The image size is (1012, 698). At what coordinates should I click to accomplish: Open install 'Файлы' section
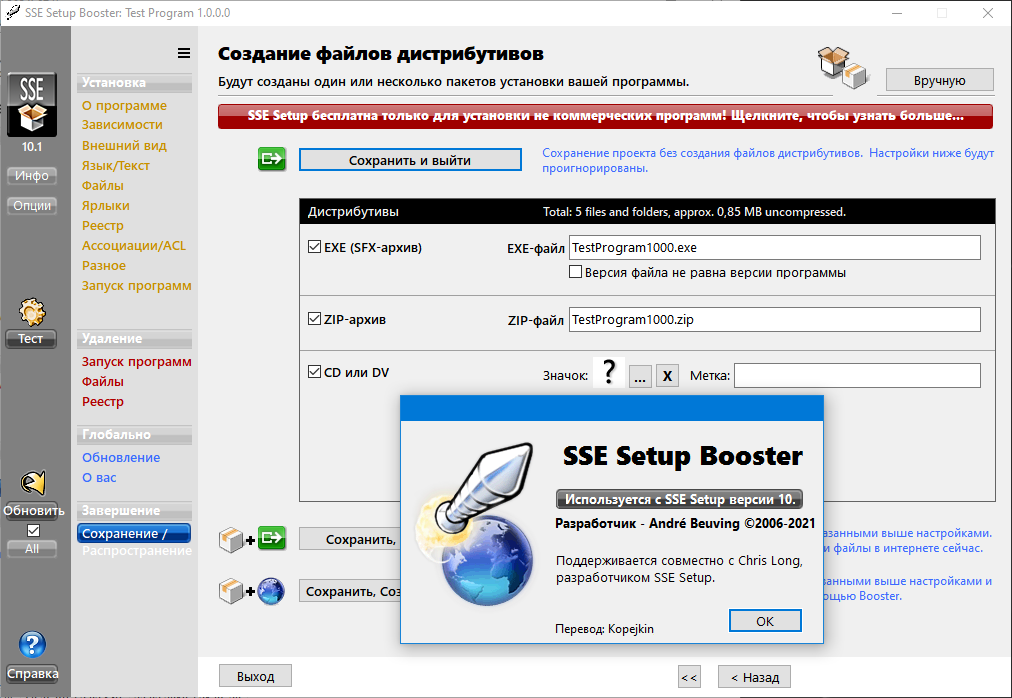point(103,185)
